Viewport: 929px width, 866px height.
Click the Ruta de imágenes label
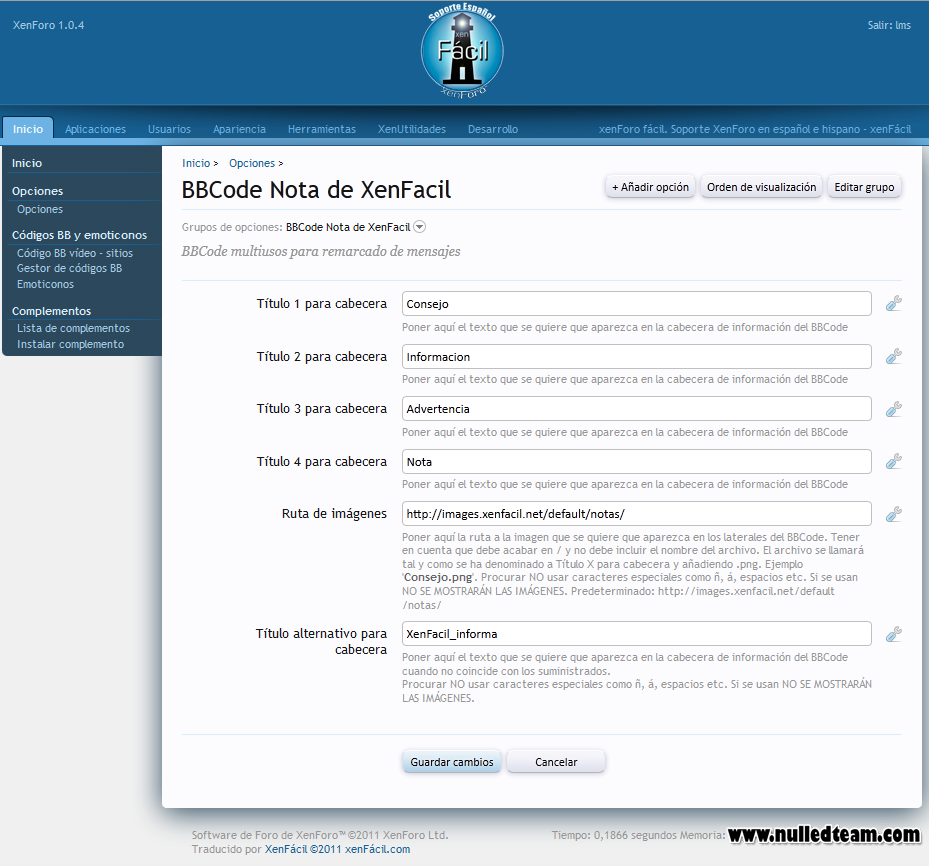coord(334,514)
